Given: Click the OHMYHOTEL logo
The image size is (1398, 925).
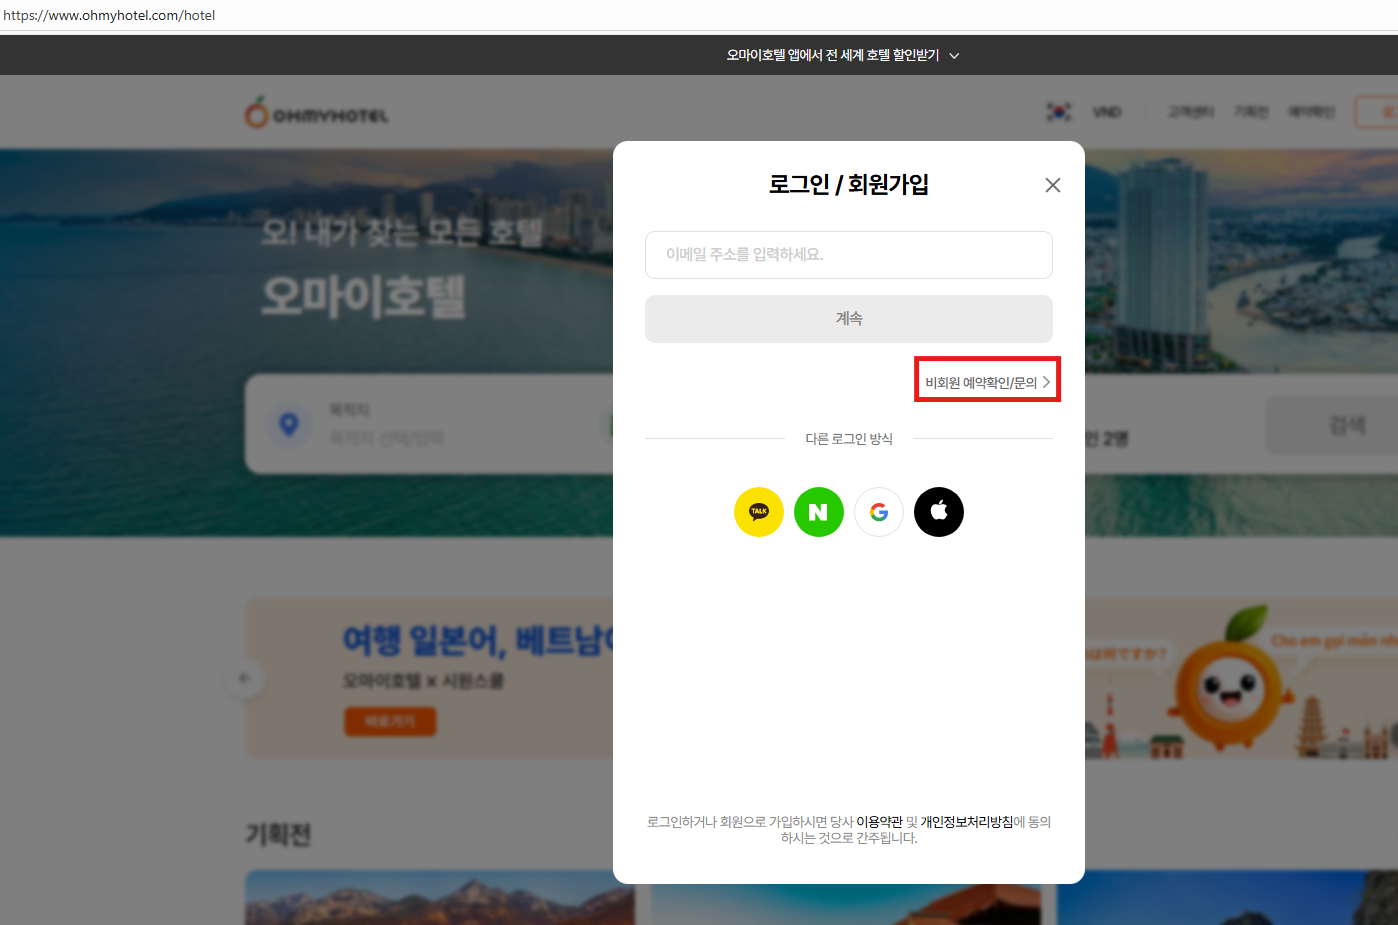Looking at the screenshot, I should [x=316, y=113].
